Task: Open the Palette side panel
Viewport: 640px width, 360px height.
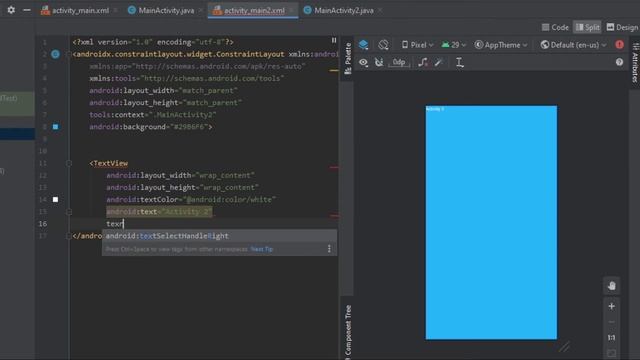Action: point(348,58)
